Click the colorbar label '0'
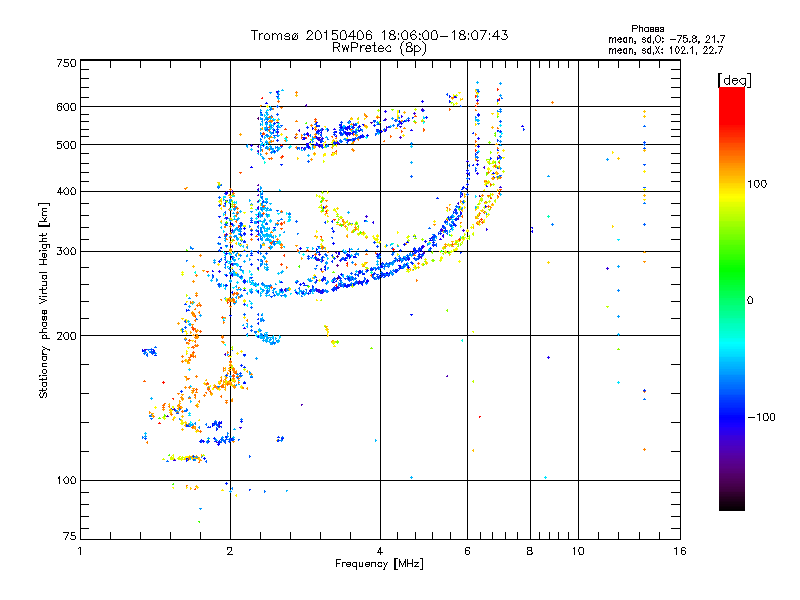 749,301
